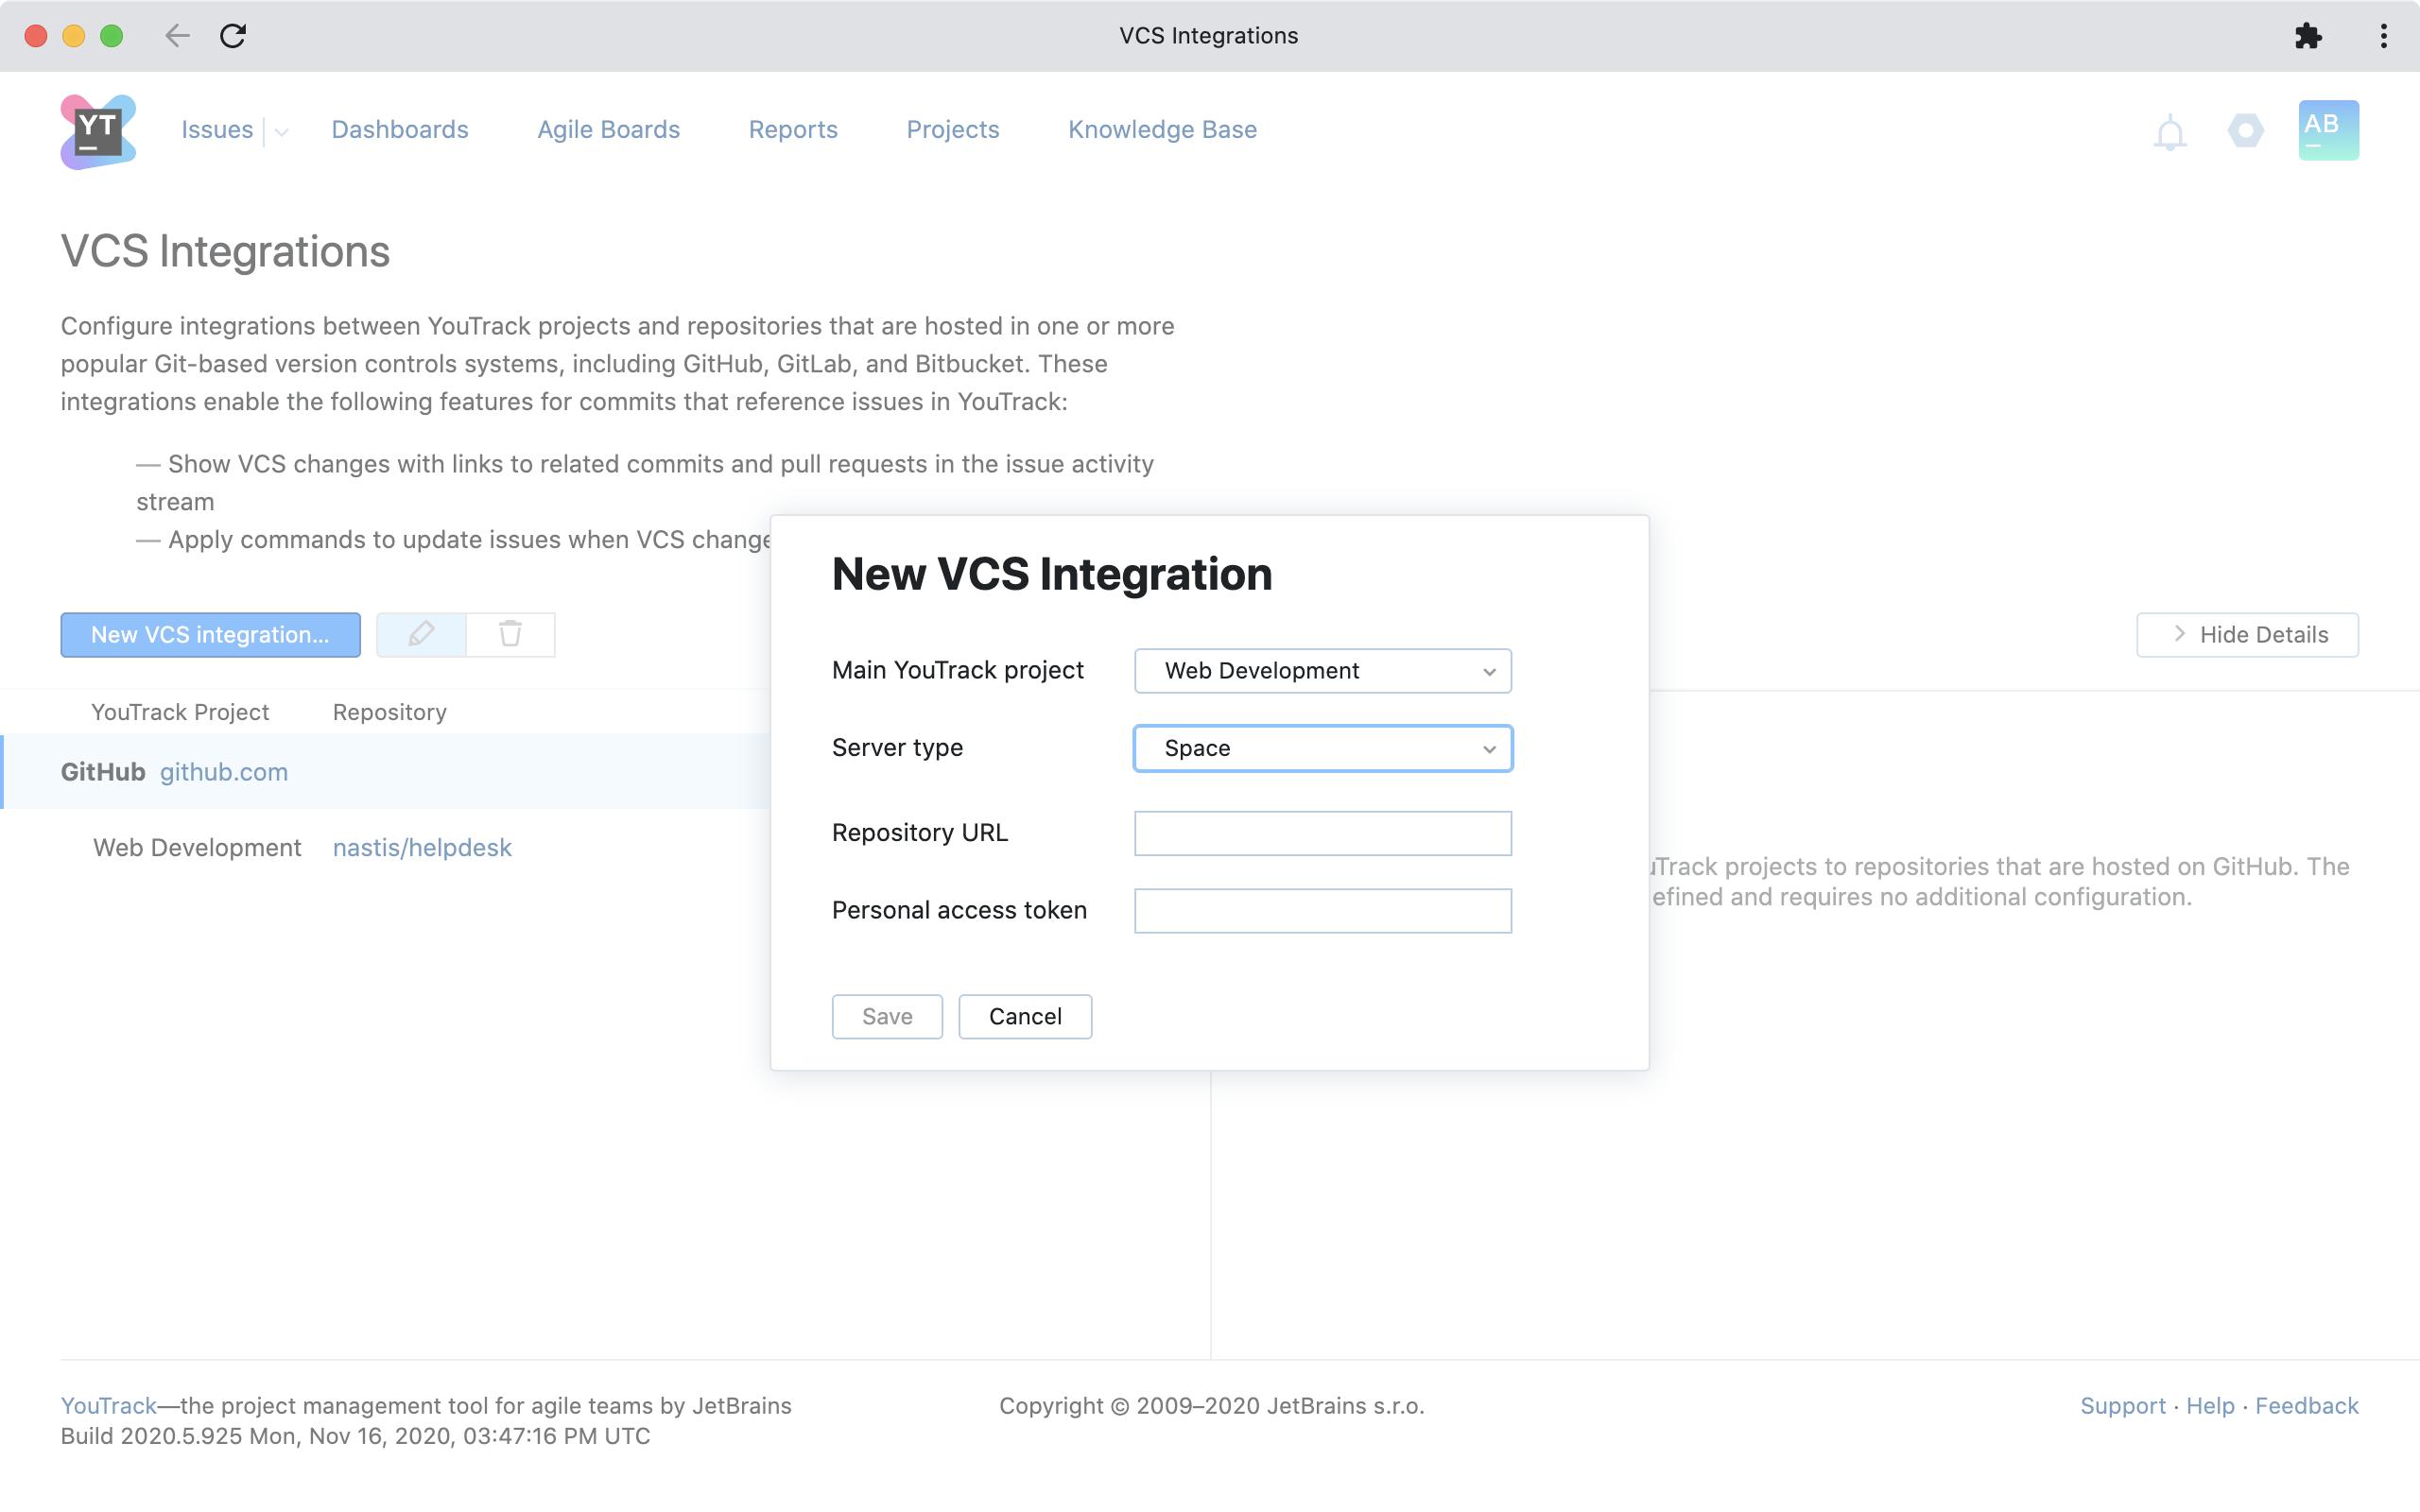Click the Save button in dialog
Image resolution: width=2420 pixels, height=1512 pixels.
click(887, 1016)
